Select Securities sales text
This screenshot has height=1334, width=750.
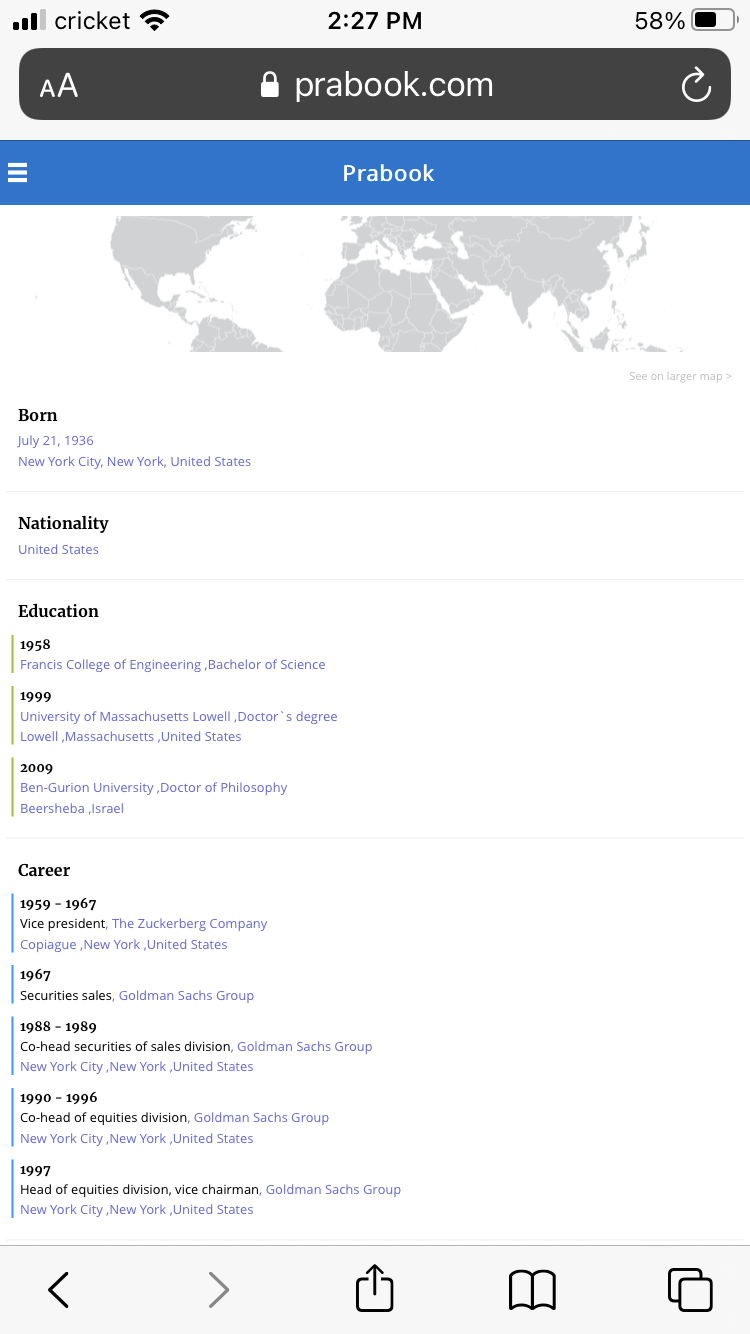click(66, 995)
